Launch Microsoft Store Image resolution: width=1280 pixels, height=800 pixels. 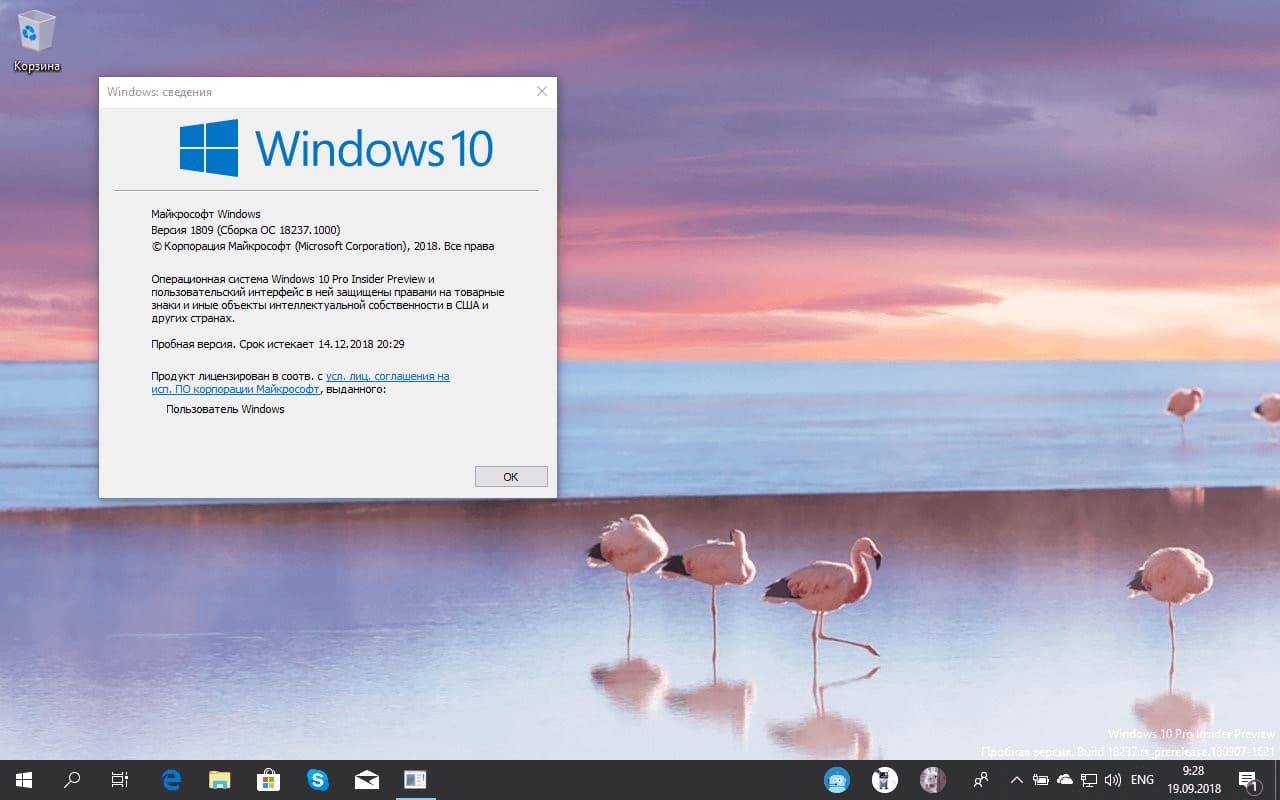point(268,780)
